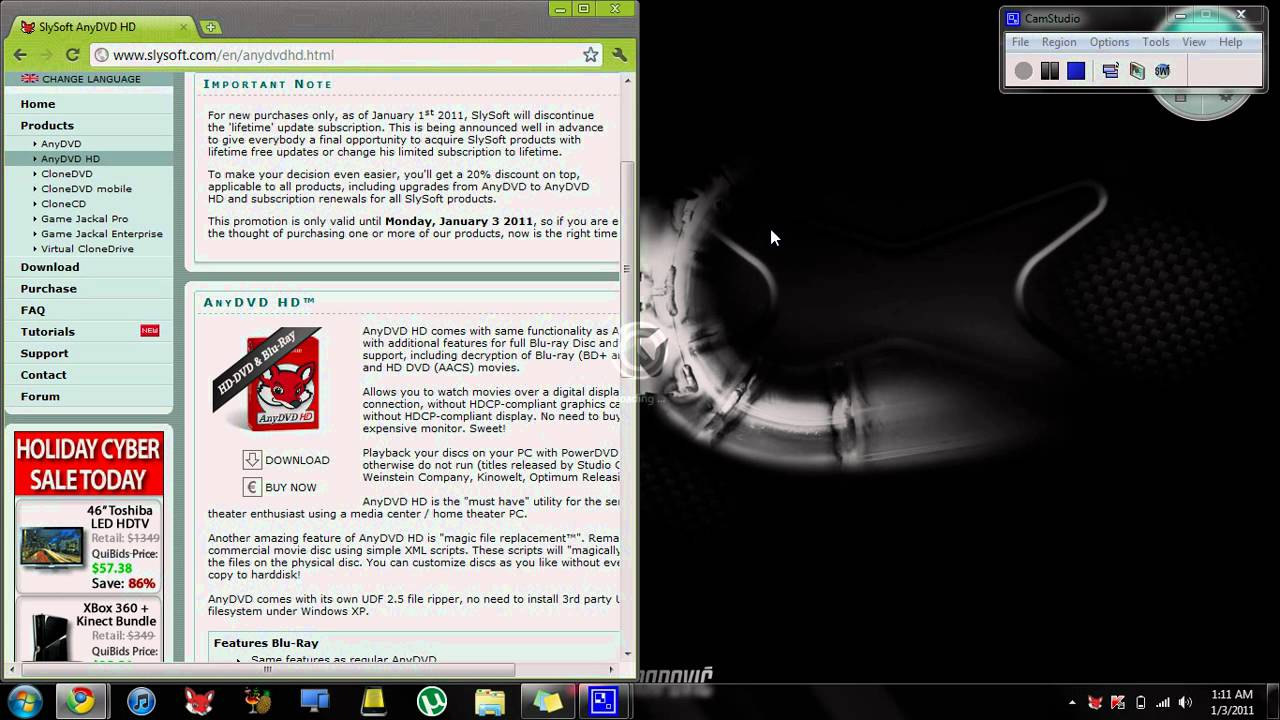Select the SlySoft AnyDVD HD tab
This screenshot has height=720, width=1280.
(x=104, y=27)
